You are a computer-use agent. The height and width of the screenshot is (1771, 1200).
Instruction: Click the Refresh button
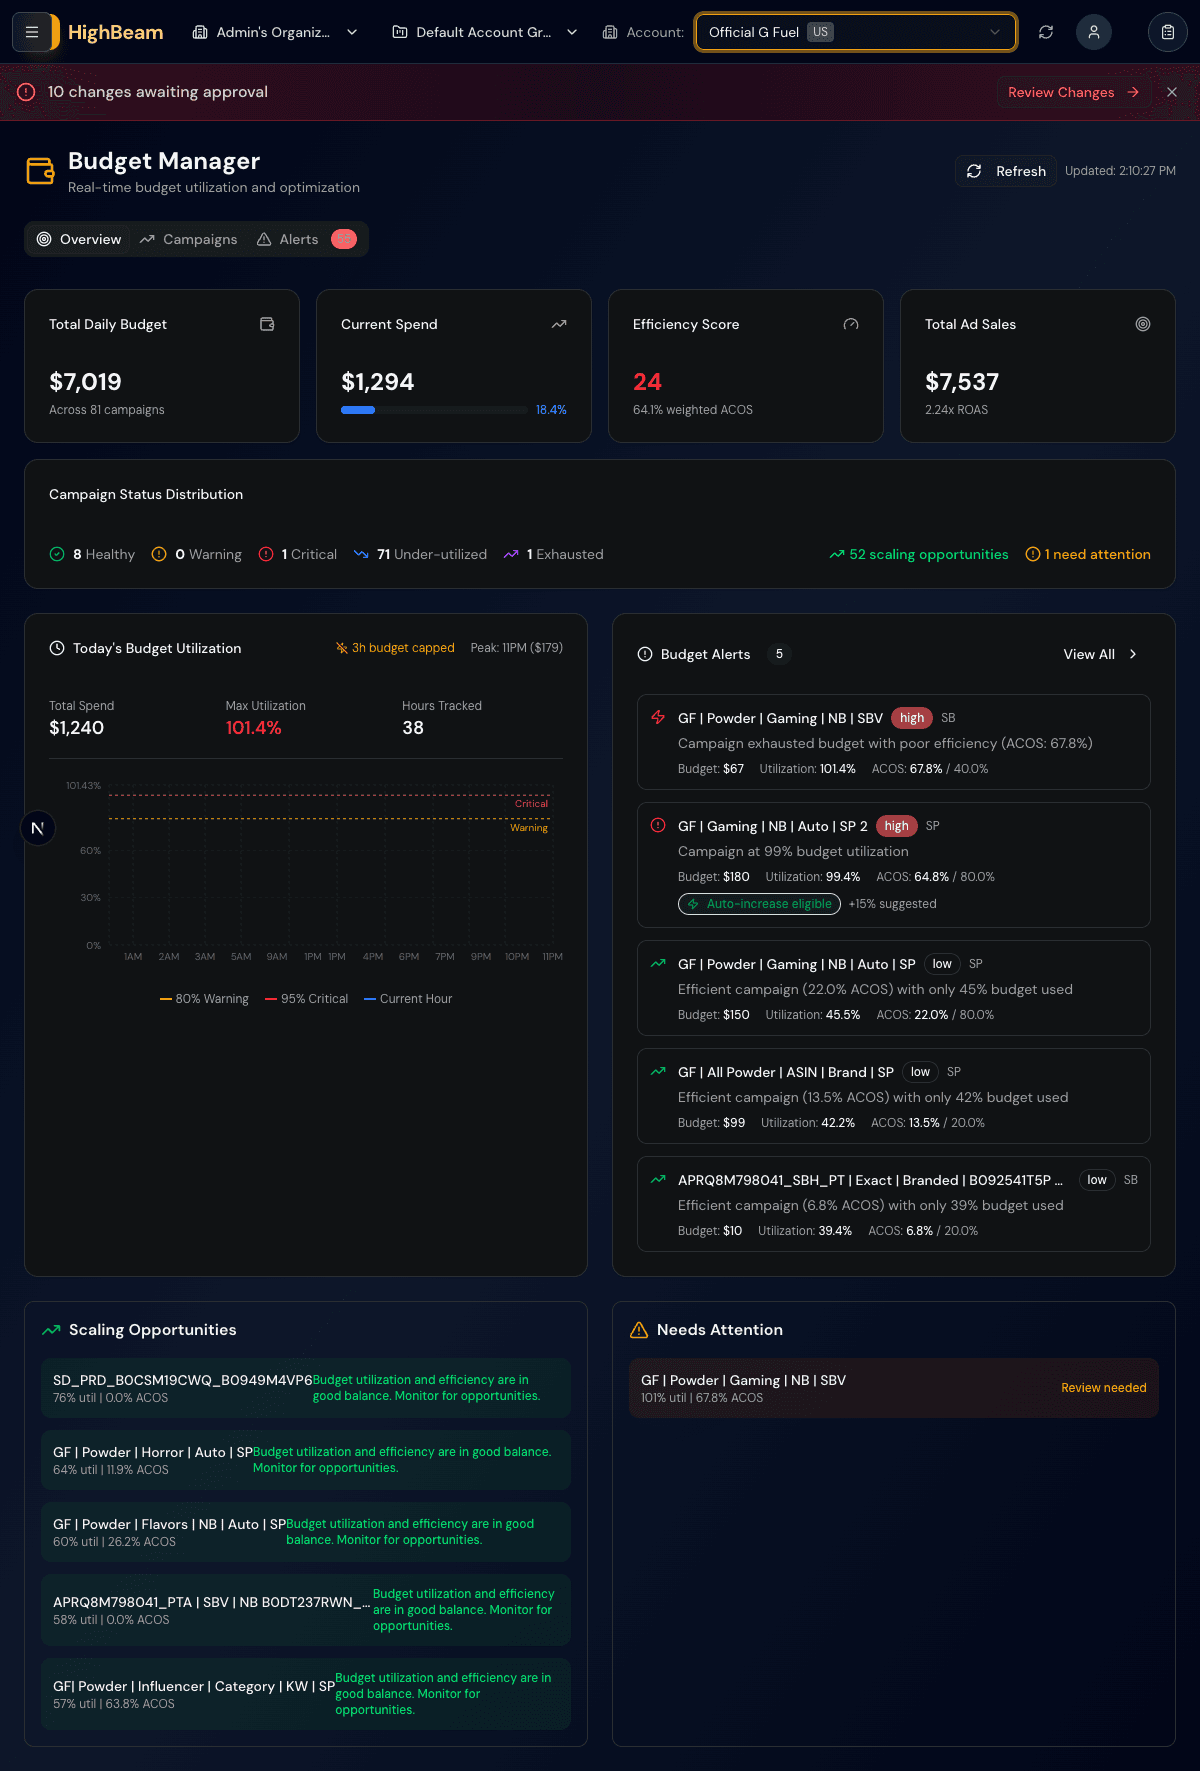pos(1006,171)
